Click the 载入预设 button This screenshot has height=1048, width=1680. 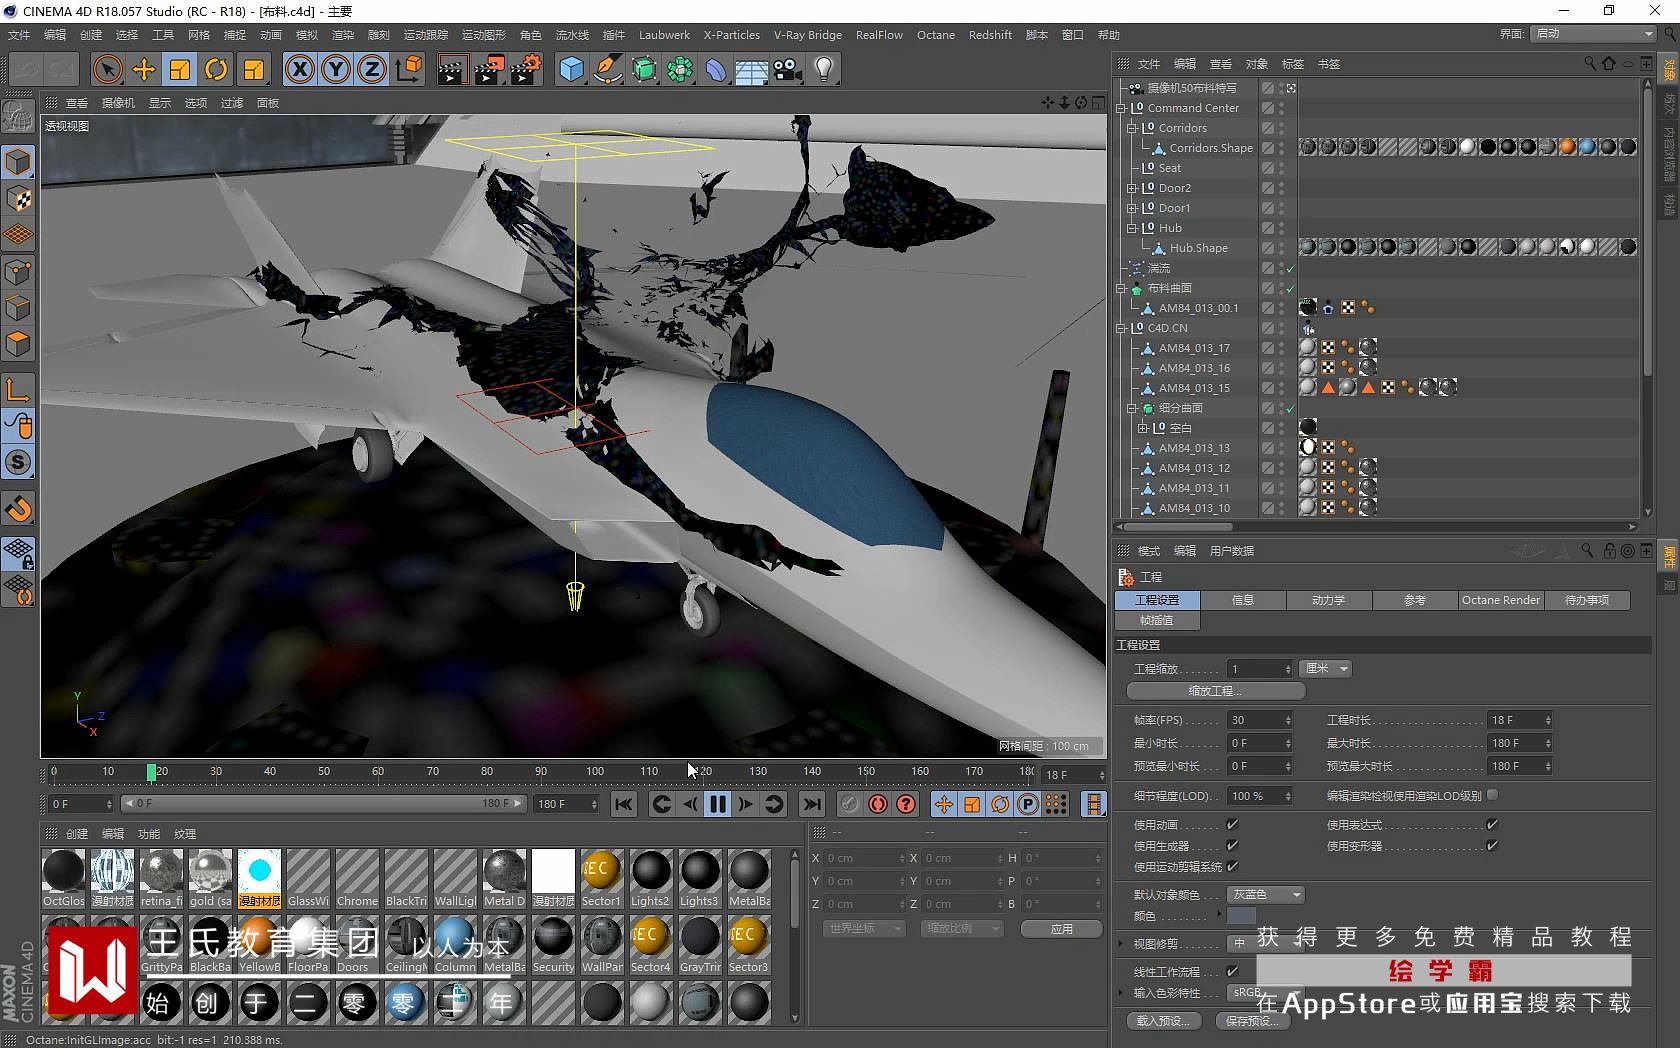pyautogui.click(x=1163, y=1021)
